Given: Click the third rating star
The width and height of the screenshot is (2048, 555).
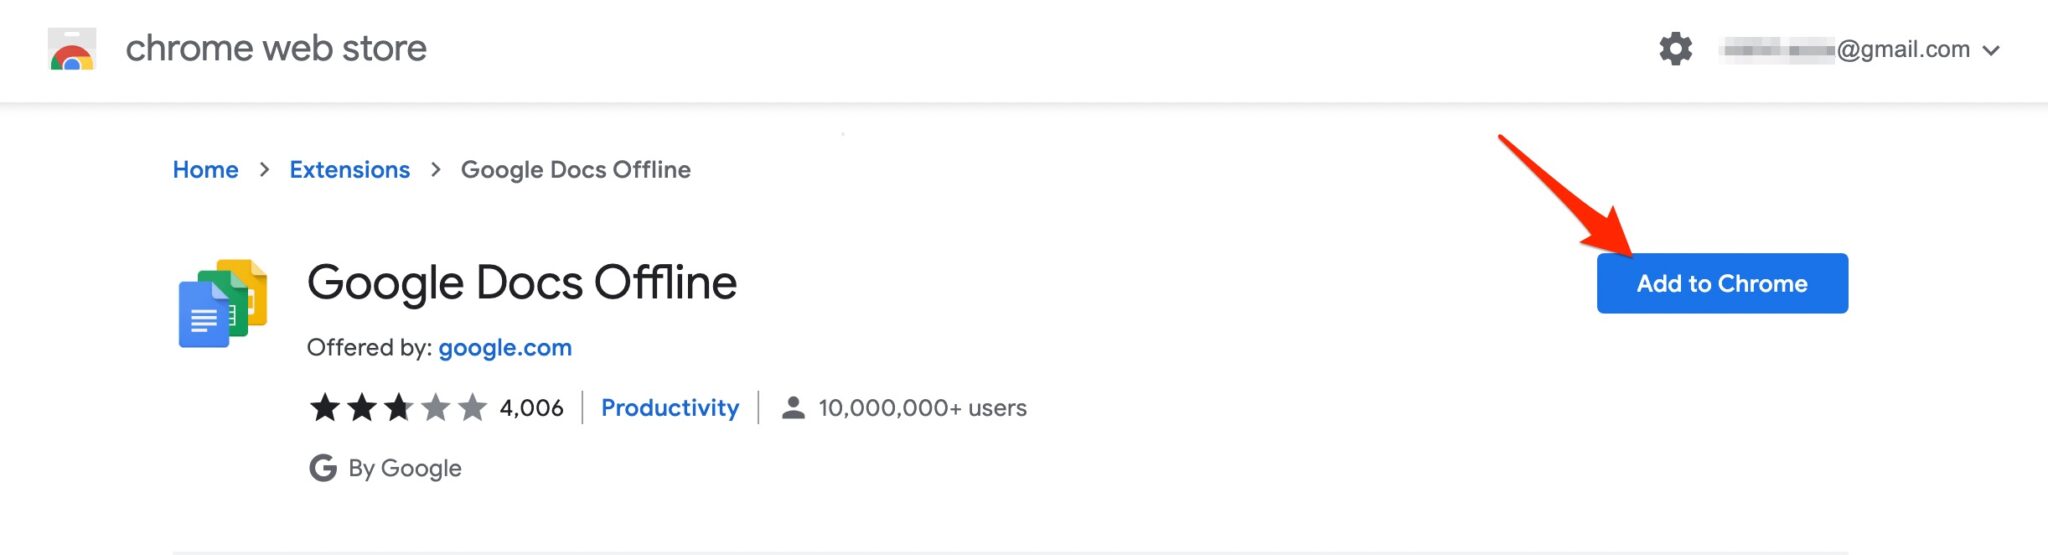Looking at the screenshot, I should [398, 408].
